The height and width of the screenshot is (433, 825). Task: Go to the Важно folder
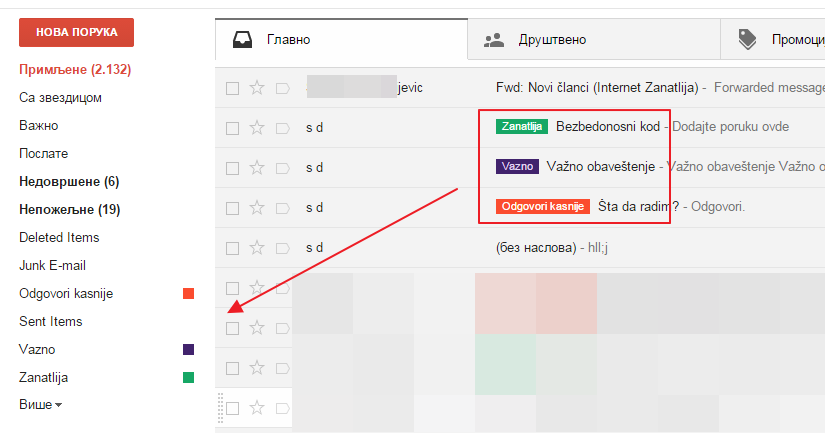click(38, 125)
